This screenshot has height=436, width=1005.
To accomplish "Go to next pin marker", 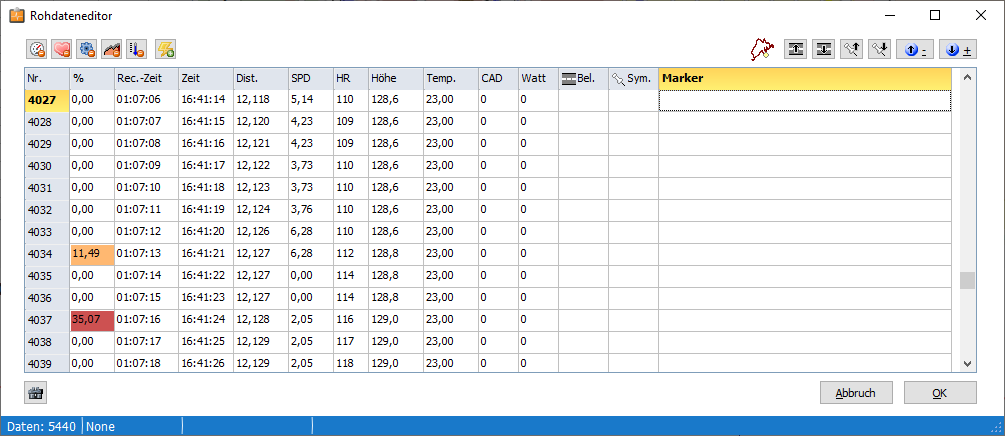I will pos(880,48).
